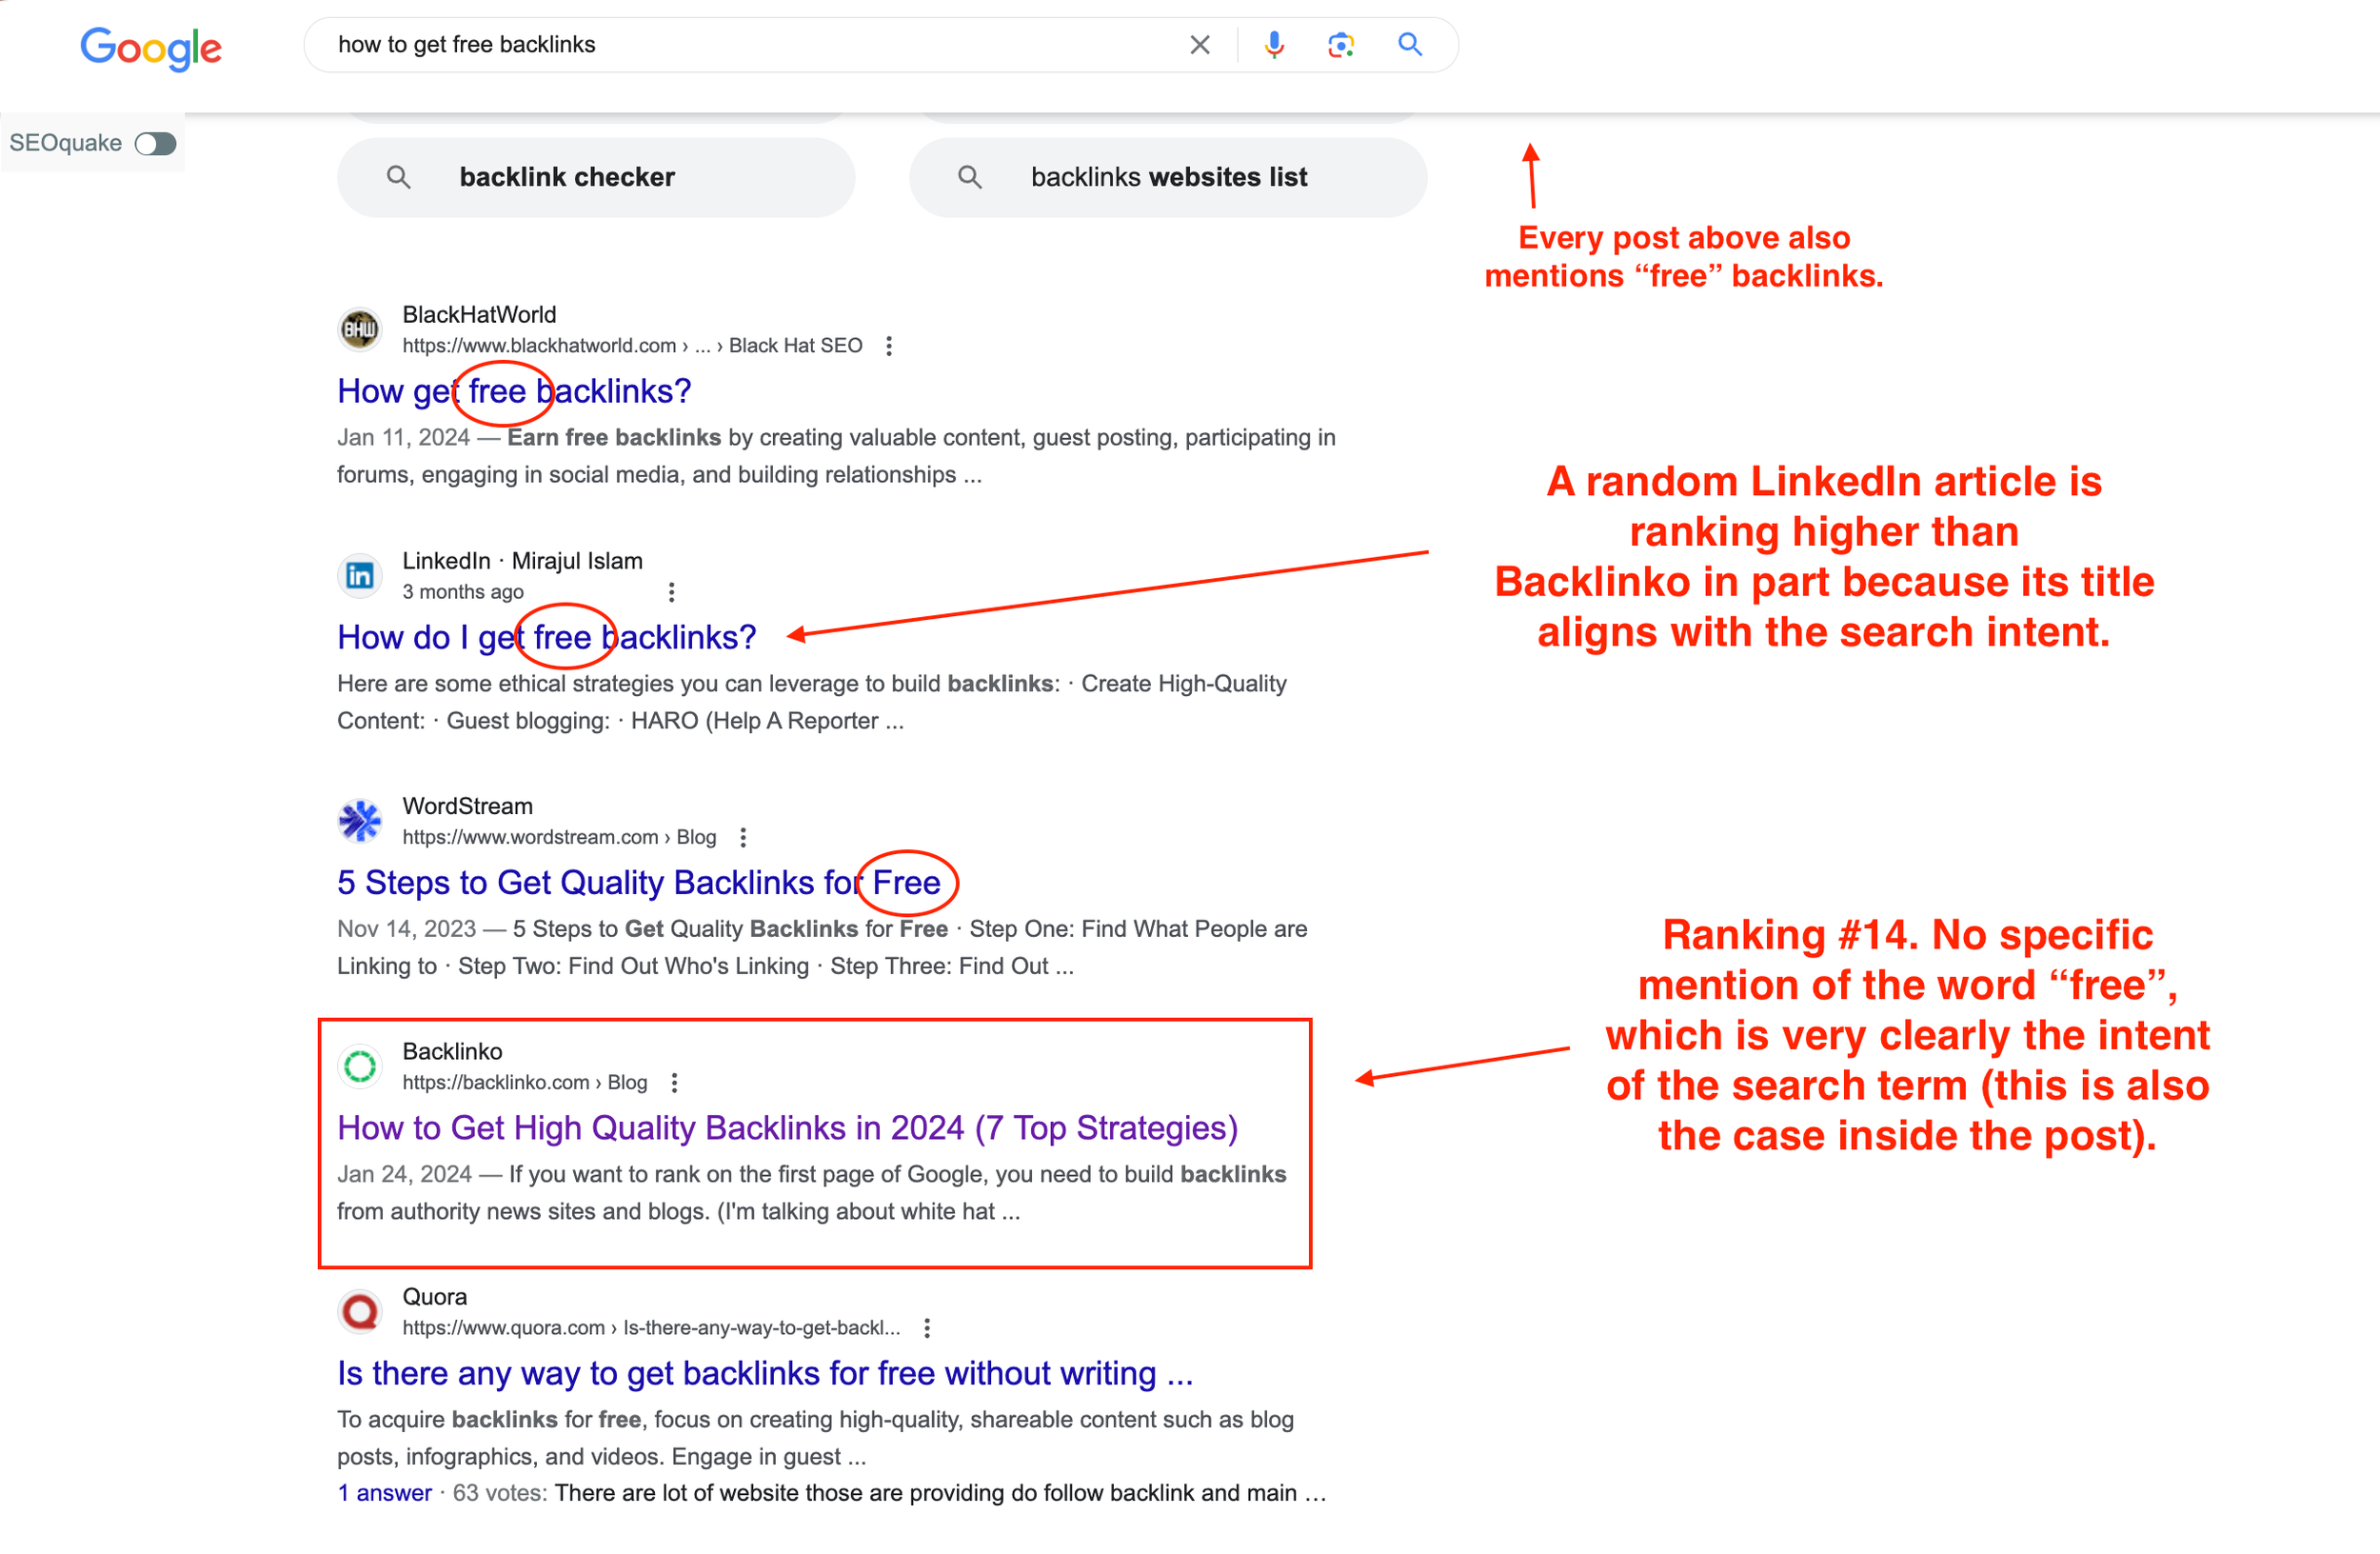Open Quora's '1 answer' link
Screen dimensions: 2380x1554
coord(384,1492)
